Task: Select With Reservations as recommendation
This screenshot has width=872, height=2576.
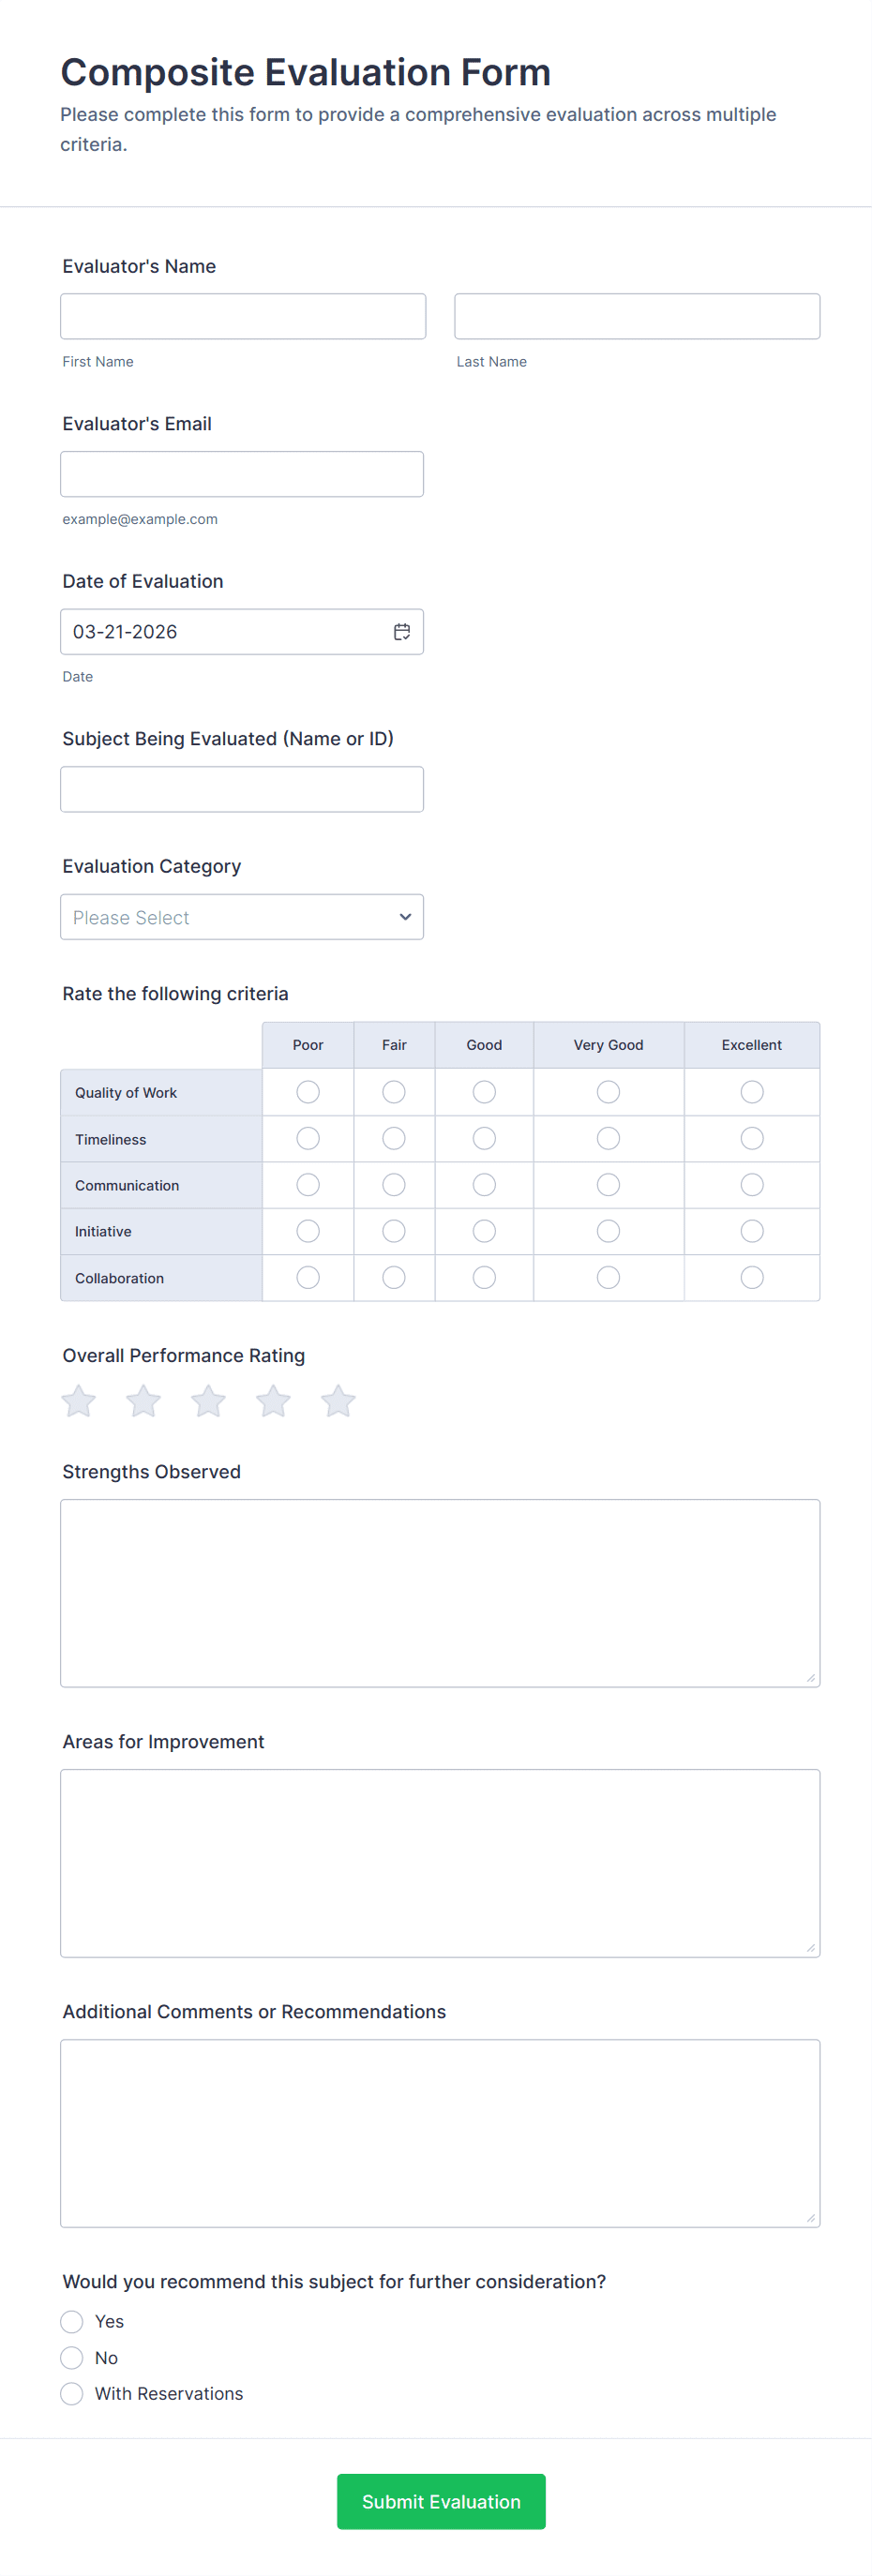Action: (71, 2393)
